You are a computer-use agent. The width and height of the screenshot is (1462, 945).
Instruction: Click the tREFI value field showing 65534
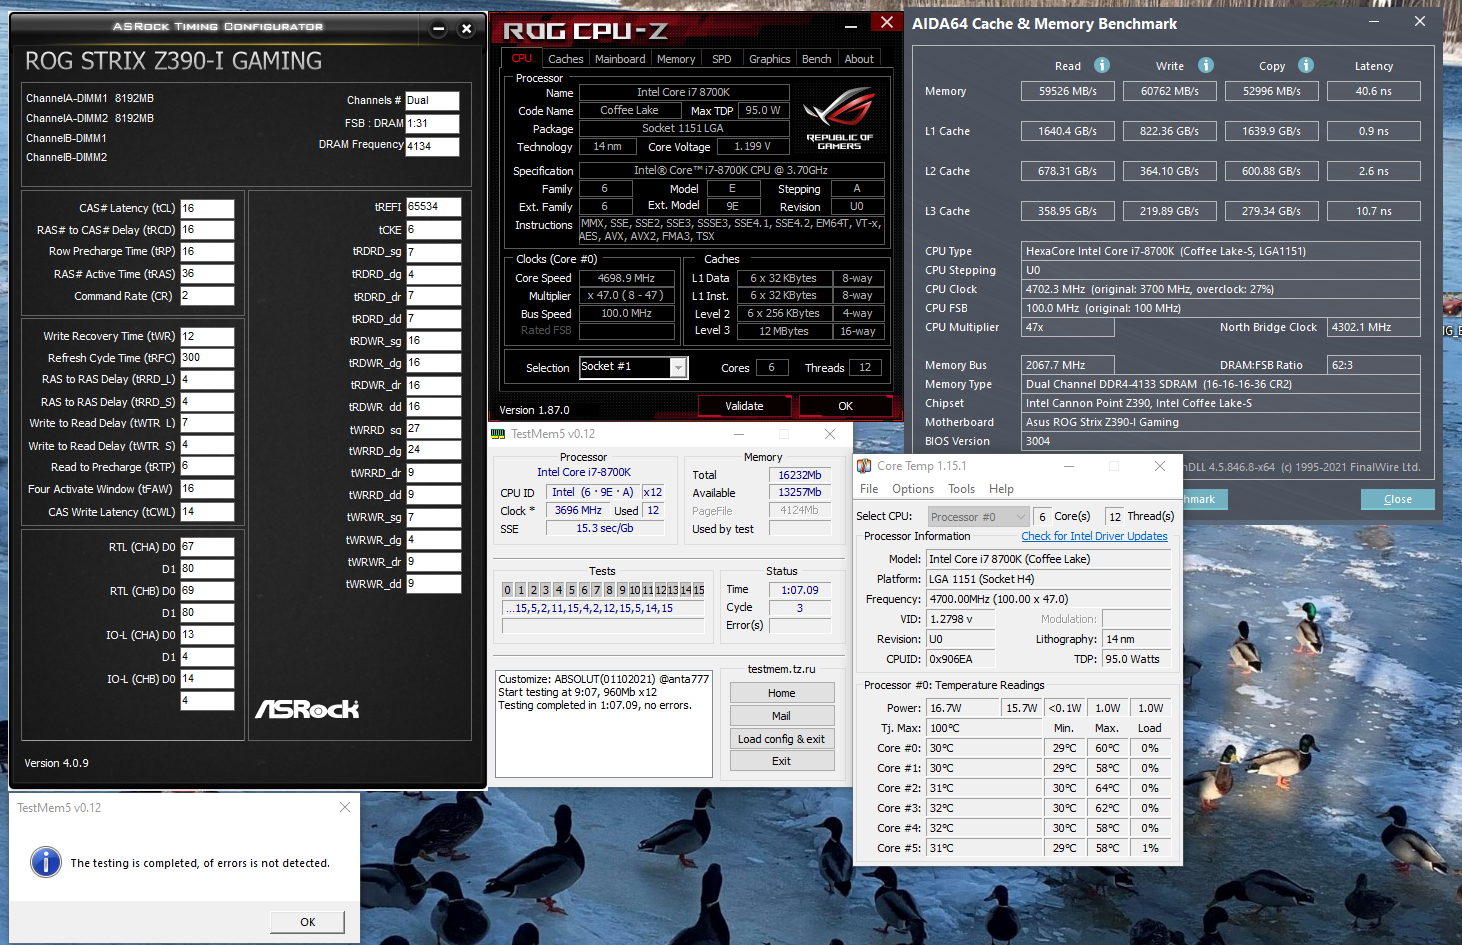click(x=434, y=207)
